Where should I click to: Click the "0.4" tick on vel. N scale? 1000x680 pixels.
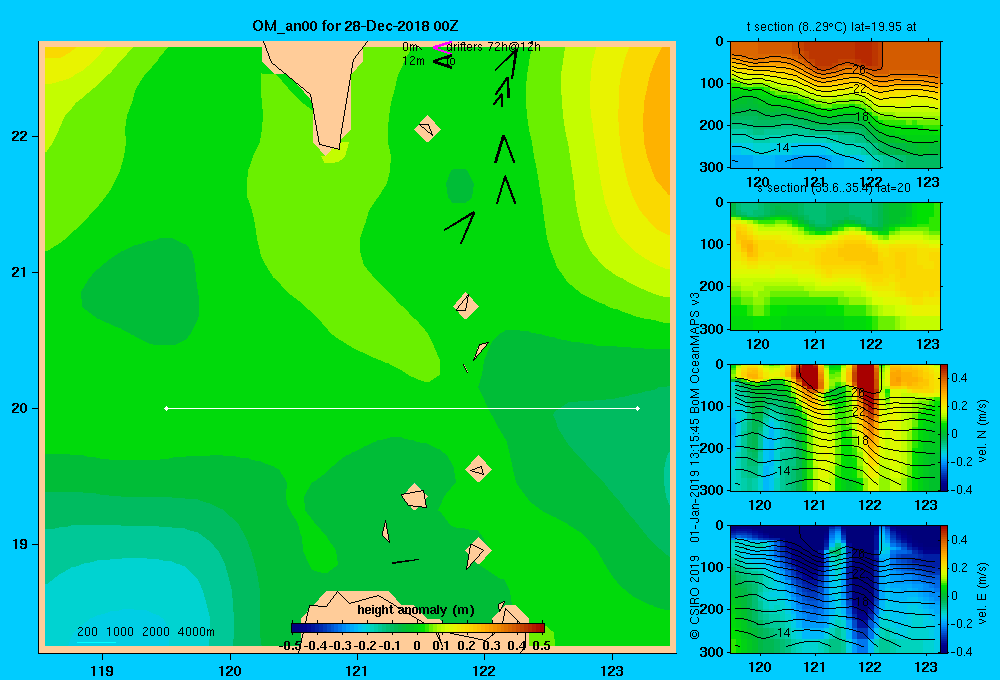(x=959, y=378)
